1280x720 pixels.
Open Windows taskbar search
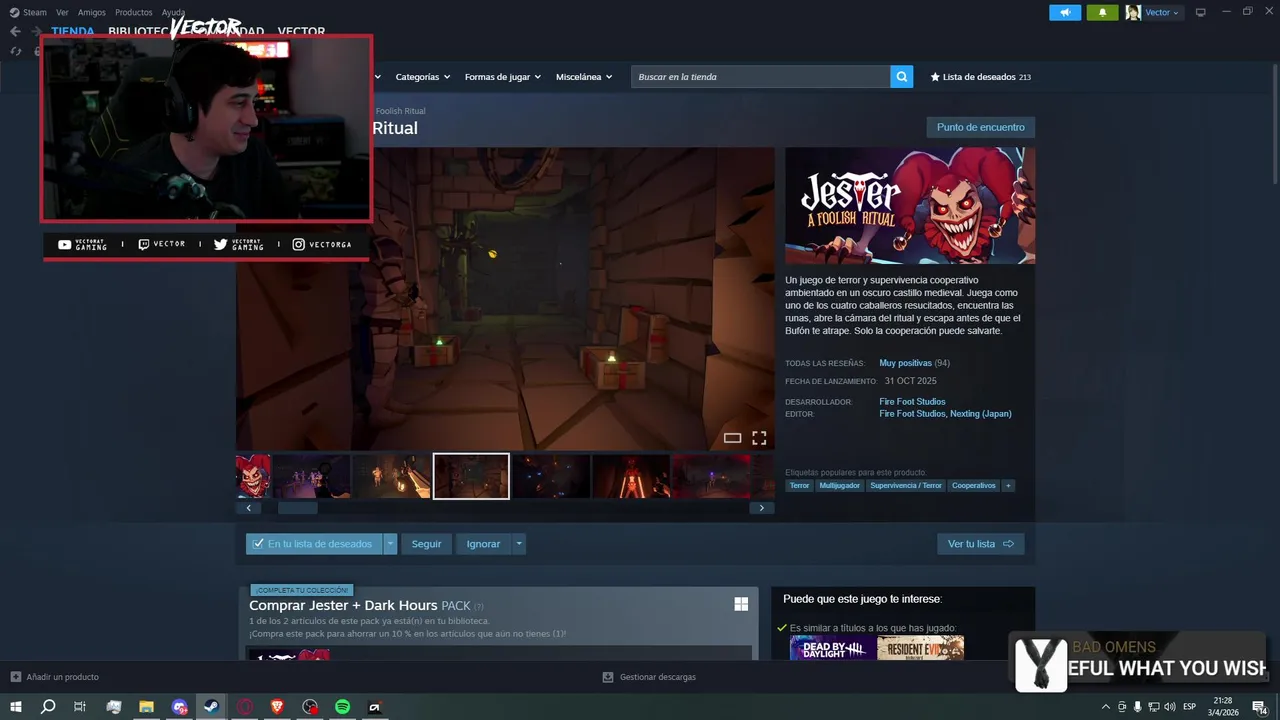[48, 707]
